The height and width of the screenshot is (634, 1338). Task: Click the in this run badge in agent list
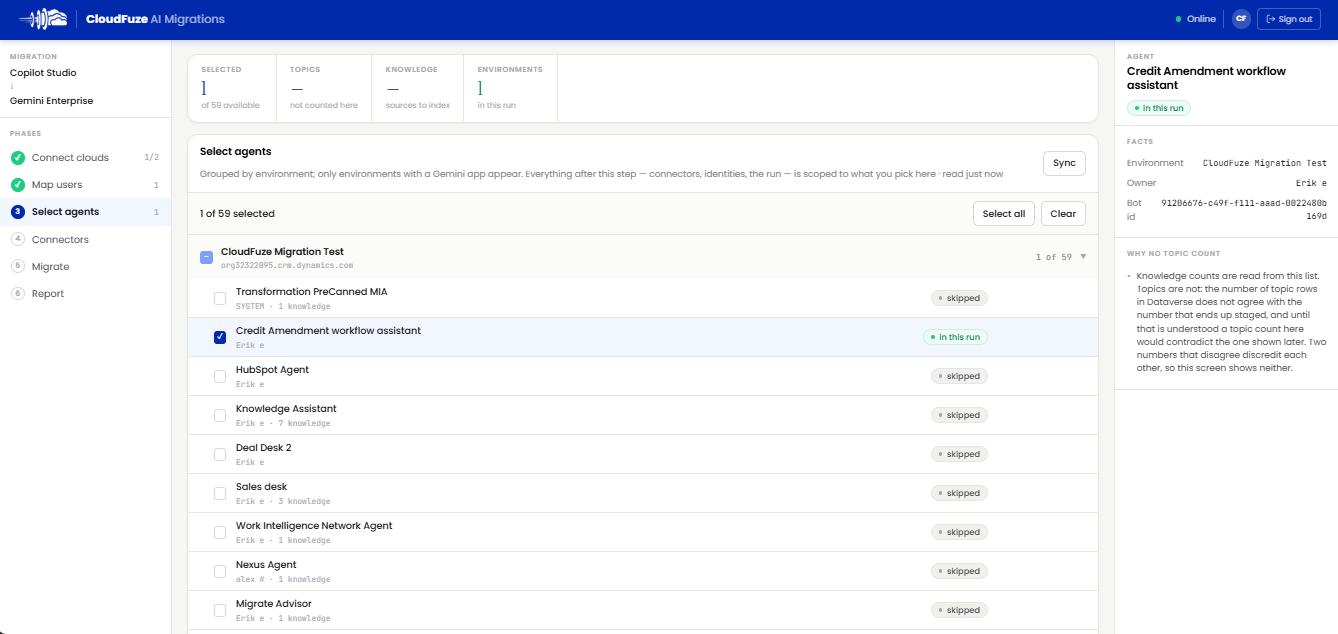coord(955,337)
